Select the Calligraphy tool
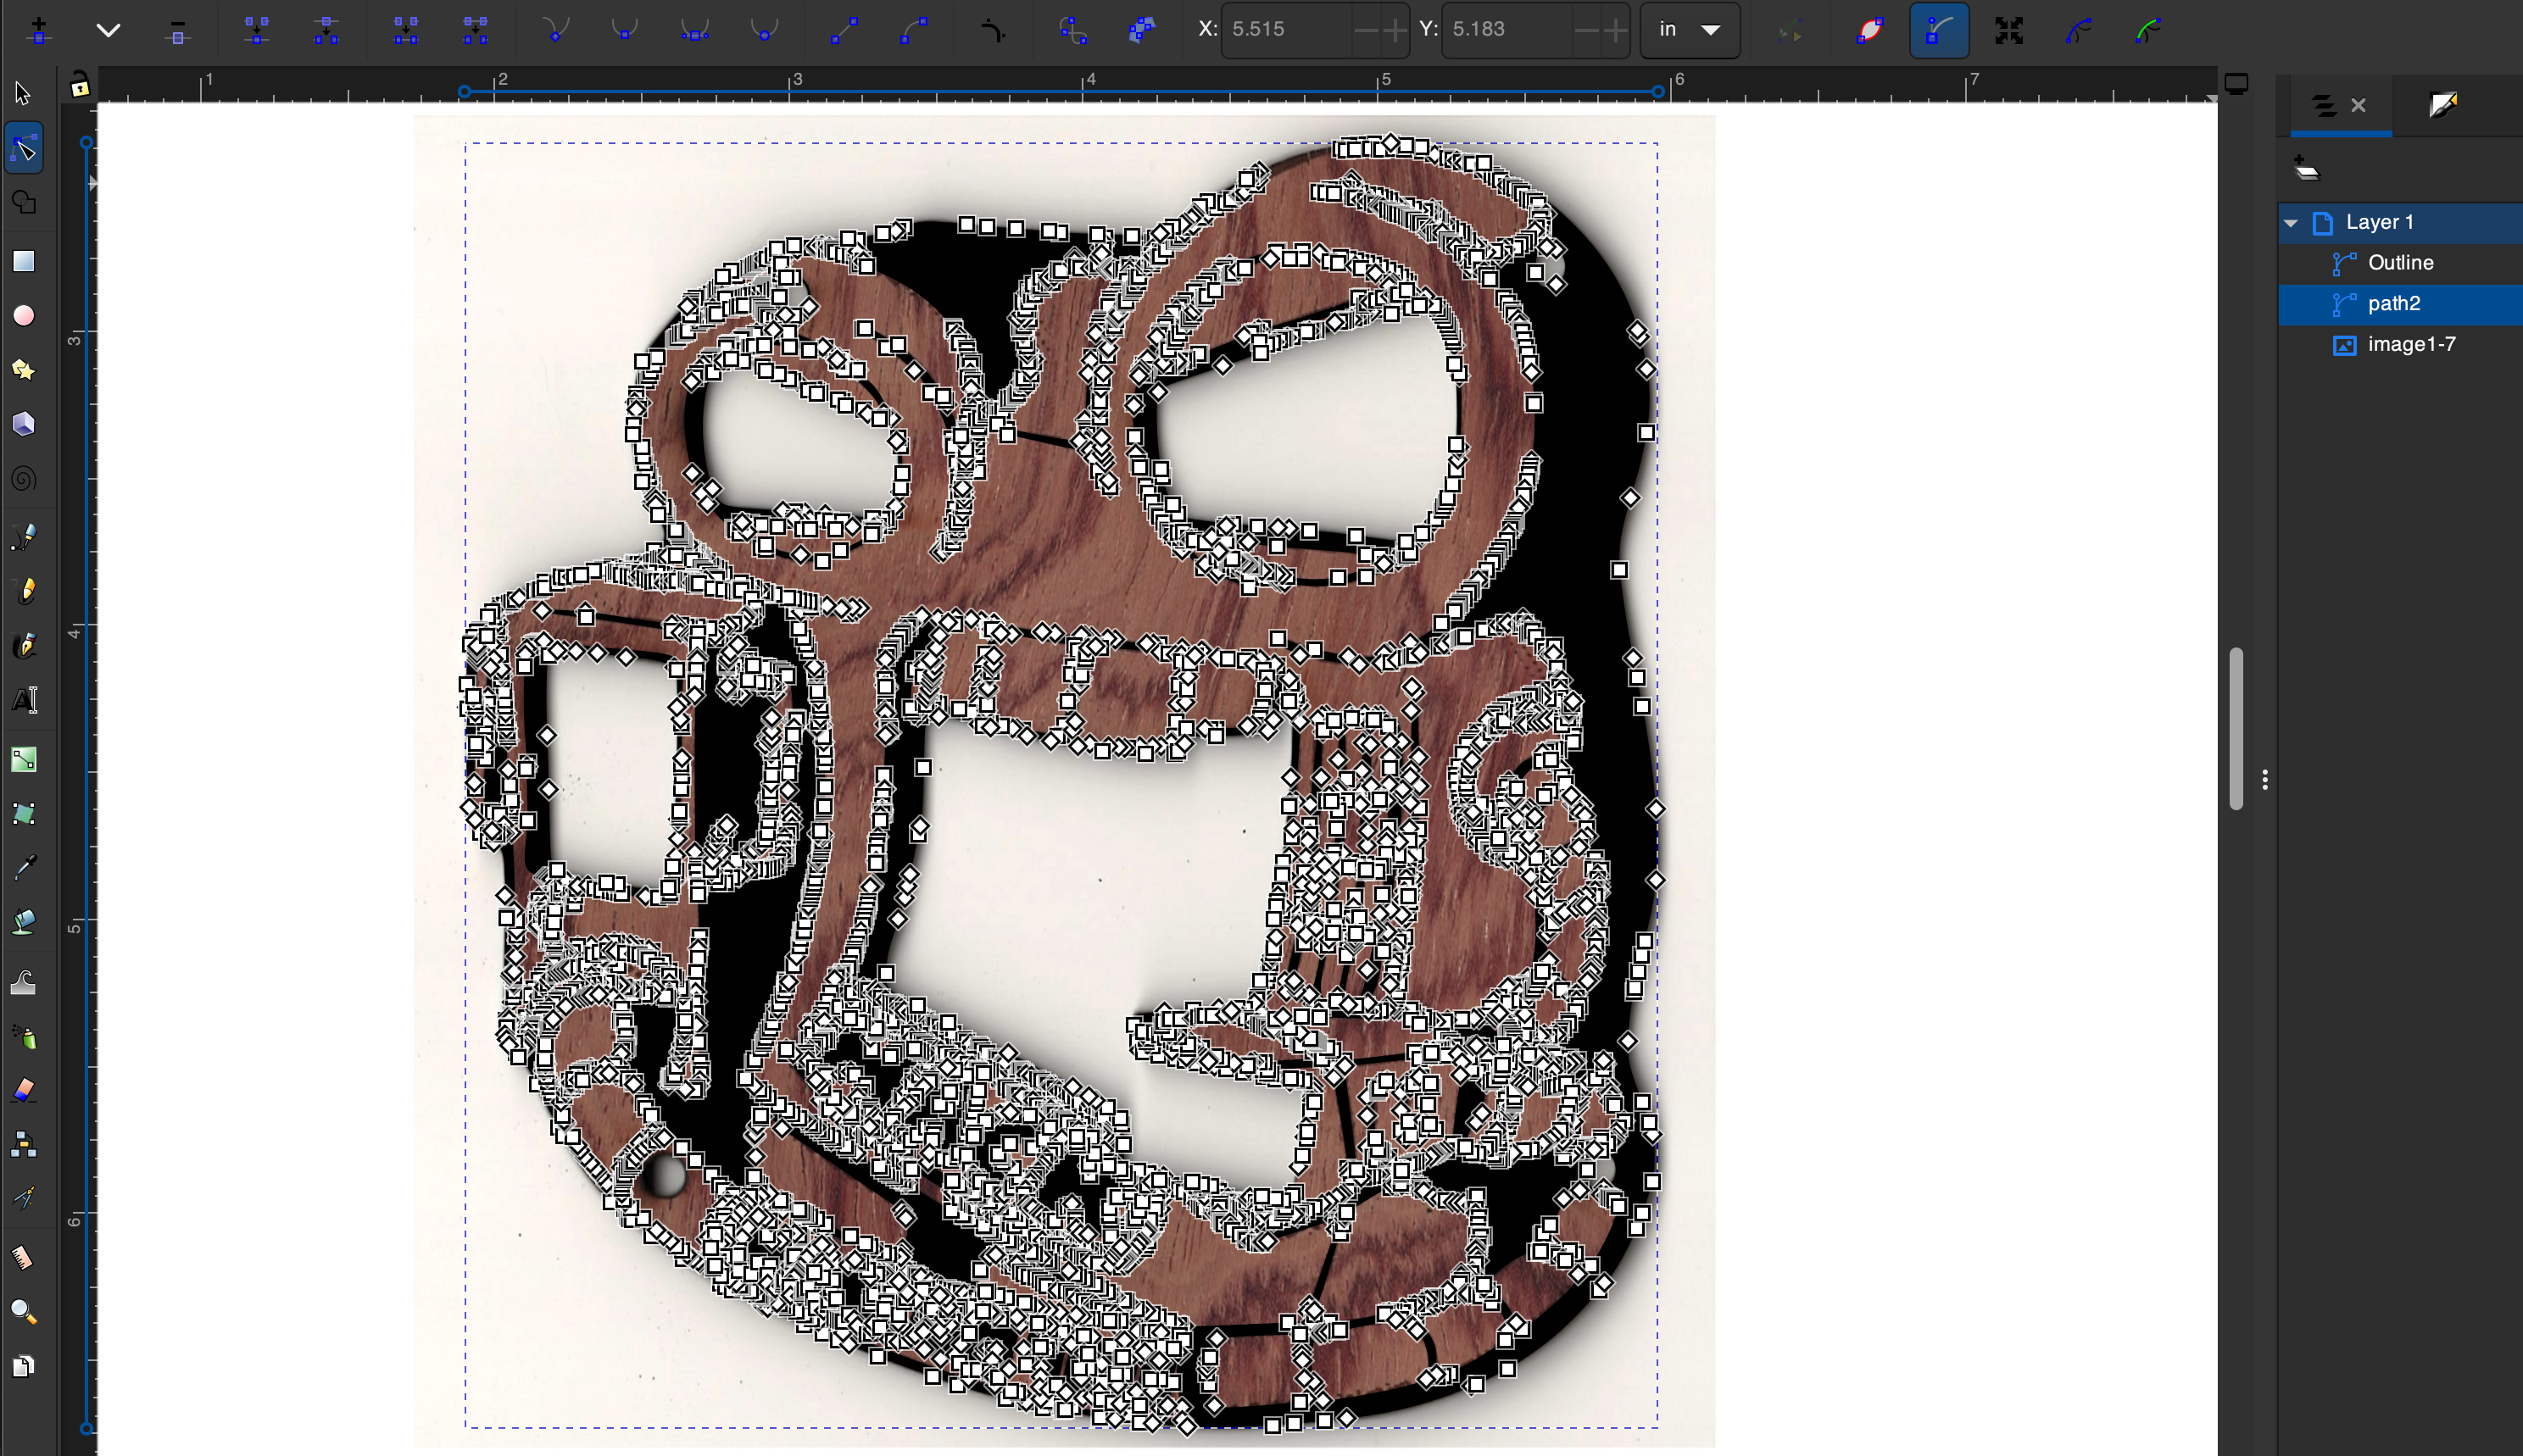The height and width of the screenshot is (1456, 2523). [24, 645]
